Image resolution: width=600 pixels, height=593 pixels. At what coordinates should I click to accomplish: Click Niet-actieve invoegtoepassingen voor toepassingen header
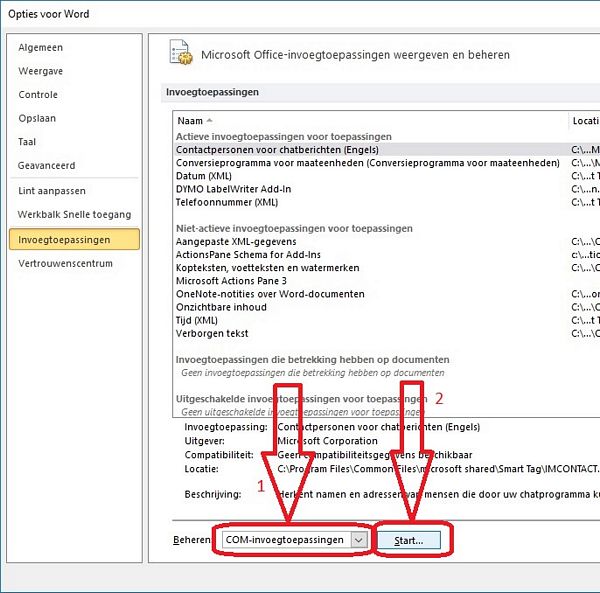[294, 228]
